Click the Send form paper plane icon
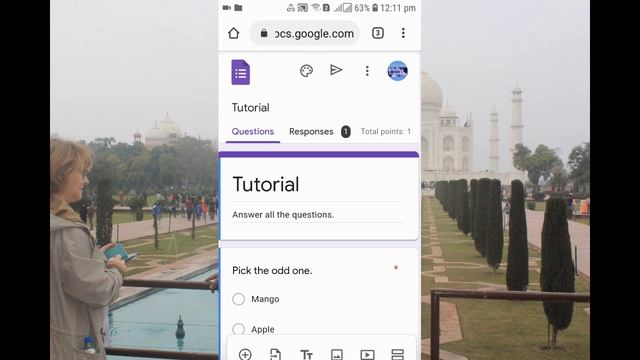Screen dimensions: 640x360 click(336, 70)
